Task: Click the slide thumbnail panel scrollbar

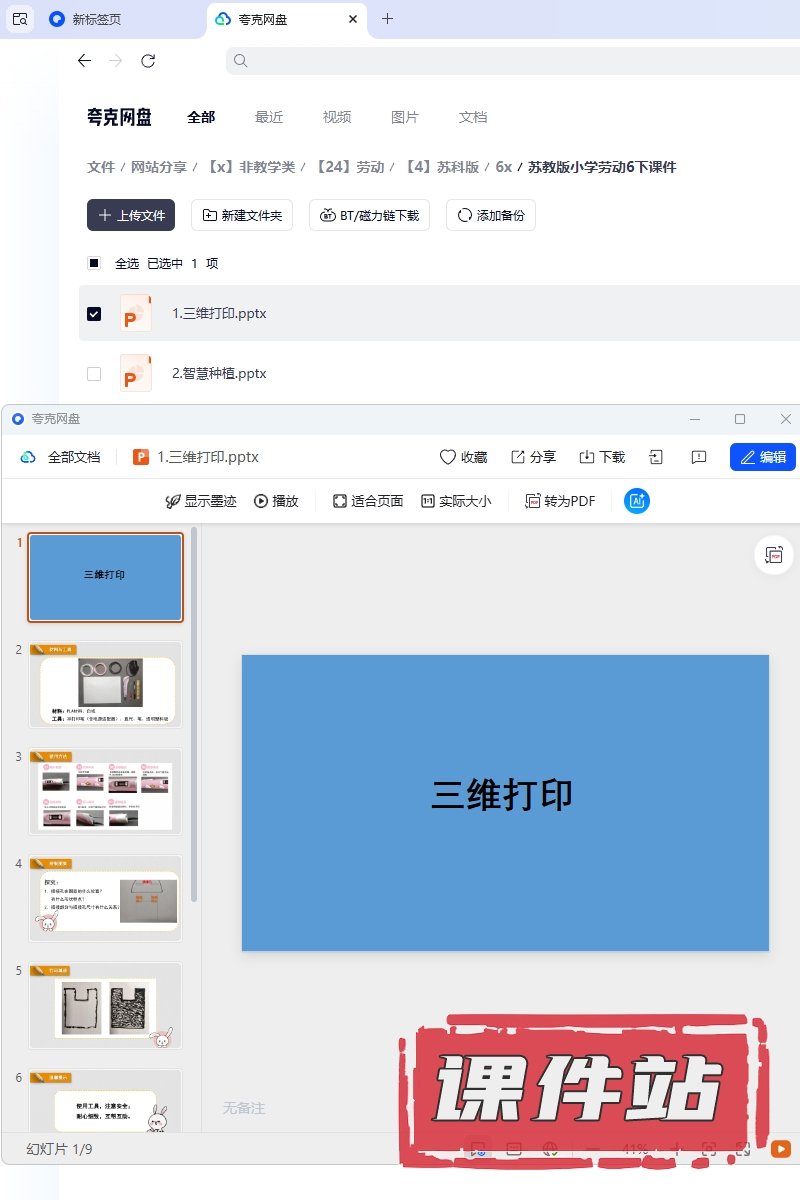Action: (194, 700)
